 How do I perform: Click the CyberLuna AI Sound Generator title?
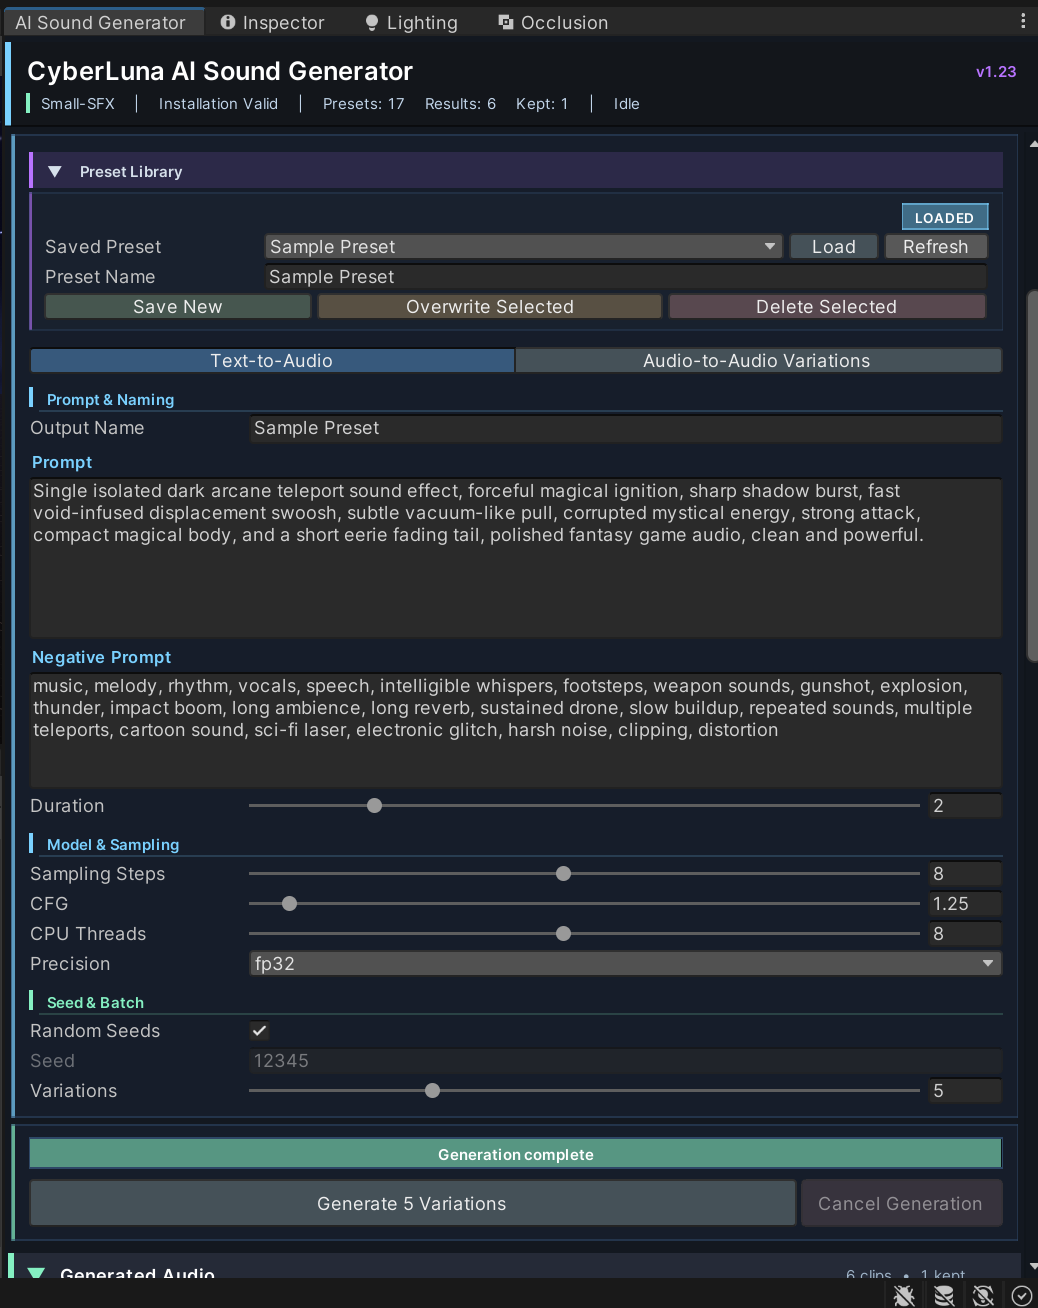[220, 71]
